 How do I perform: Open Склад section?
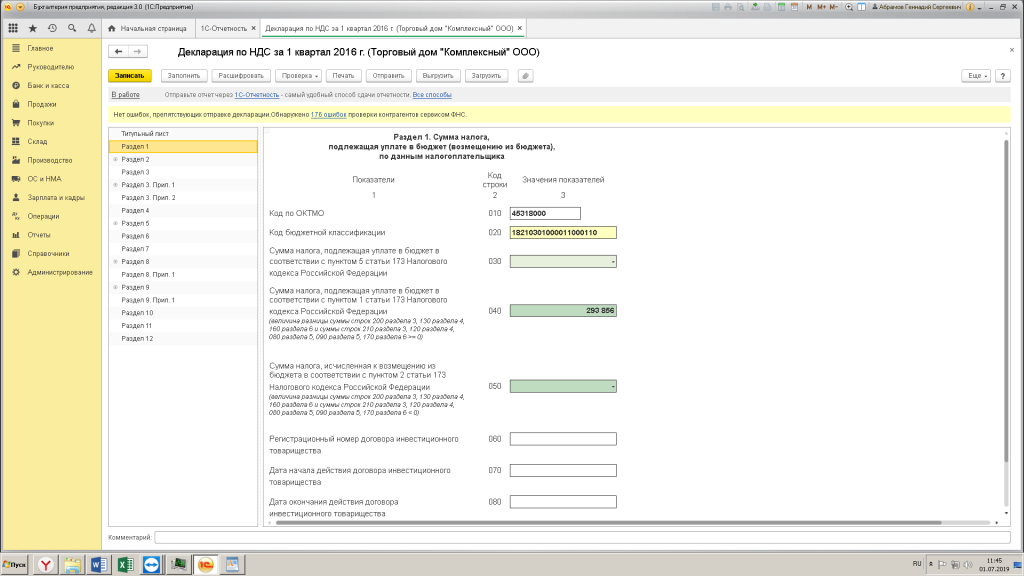coord(37,142)
